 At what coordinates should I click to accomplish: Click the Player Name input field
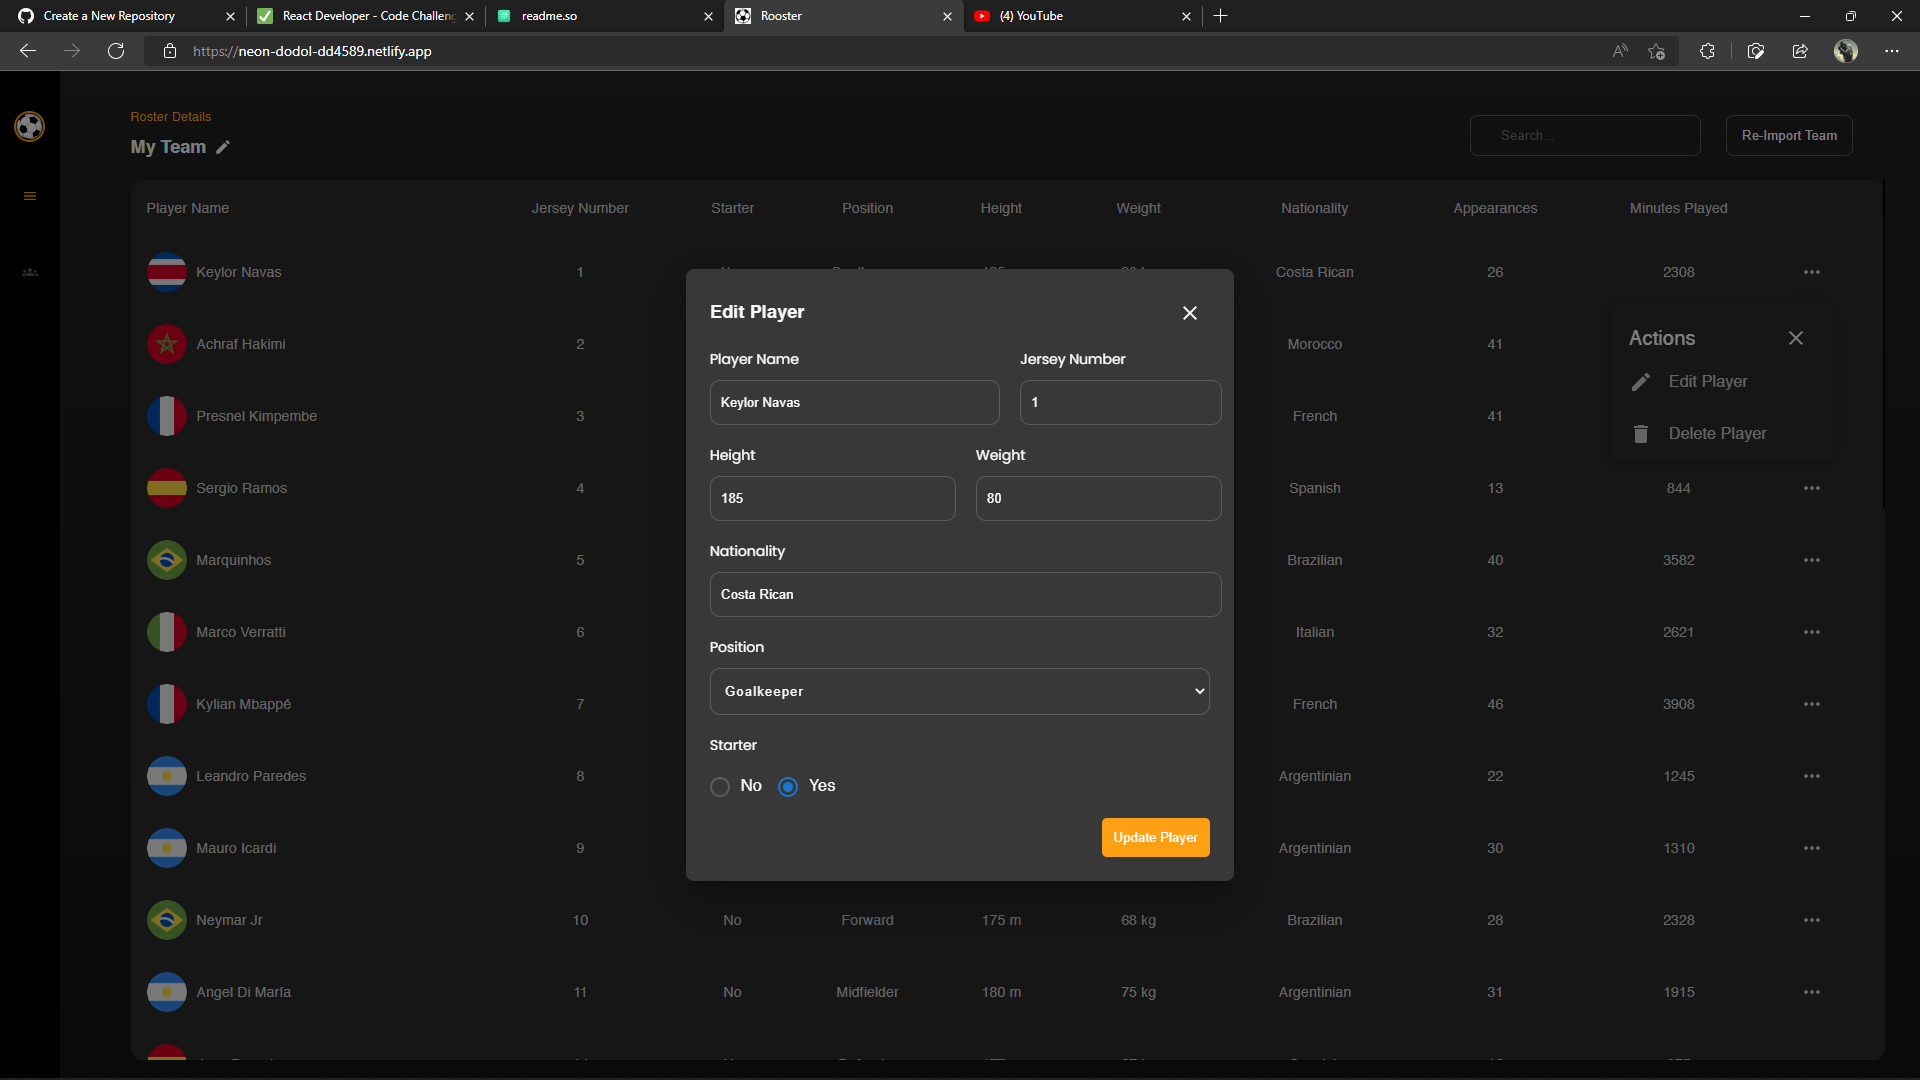click(x=855, y=402)
